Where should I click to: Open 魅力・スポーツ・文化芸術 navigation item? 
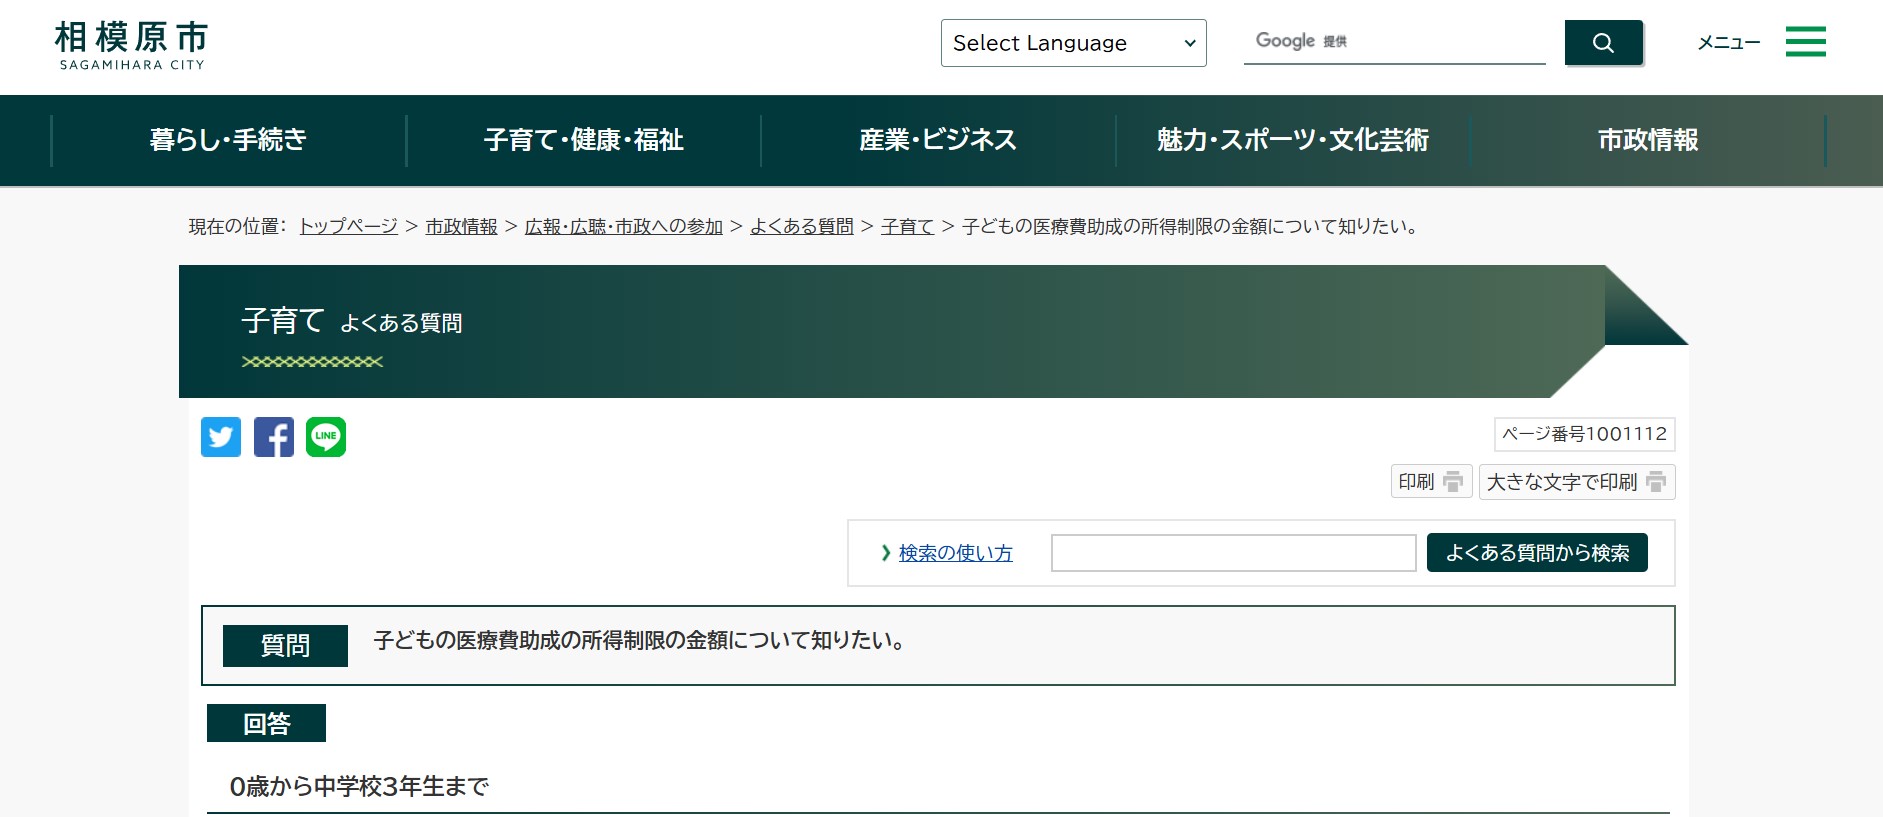[x=1292, y=140]
